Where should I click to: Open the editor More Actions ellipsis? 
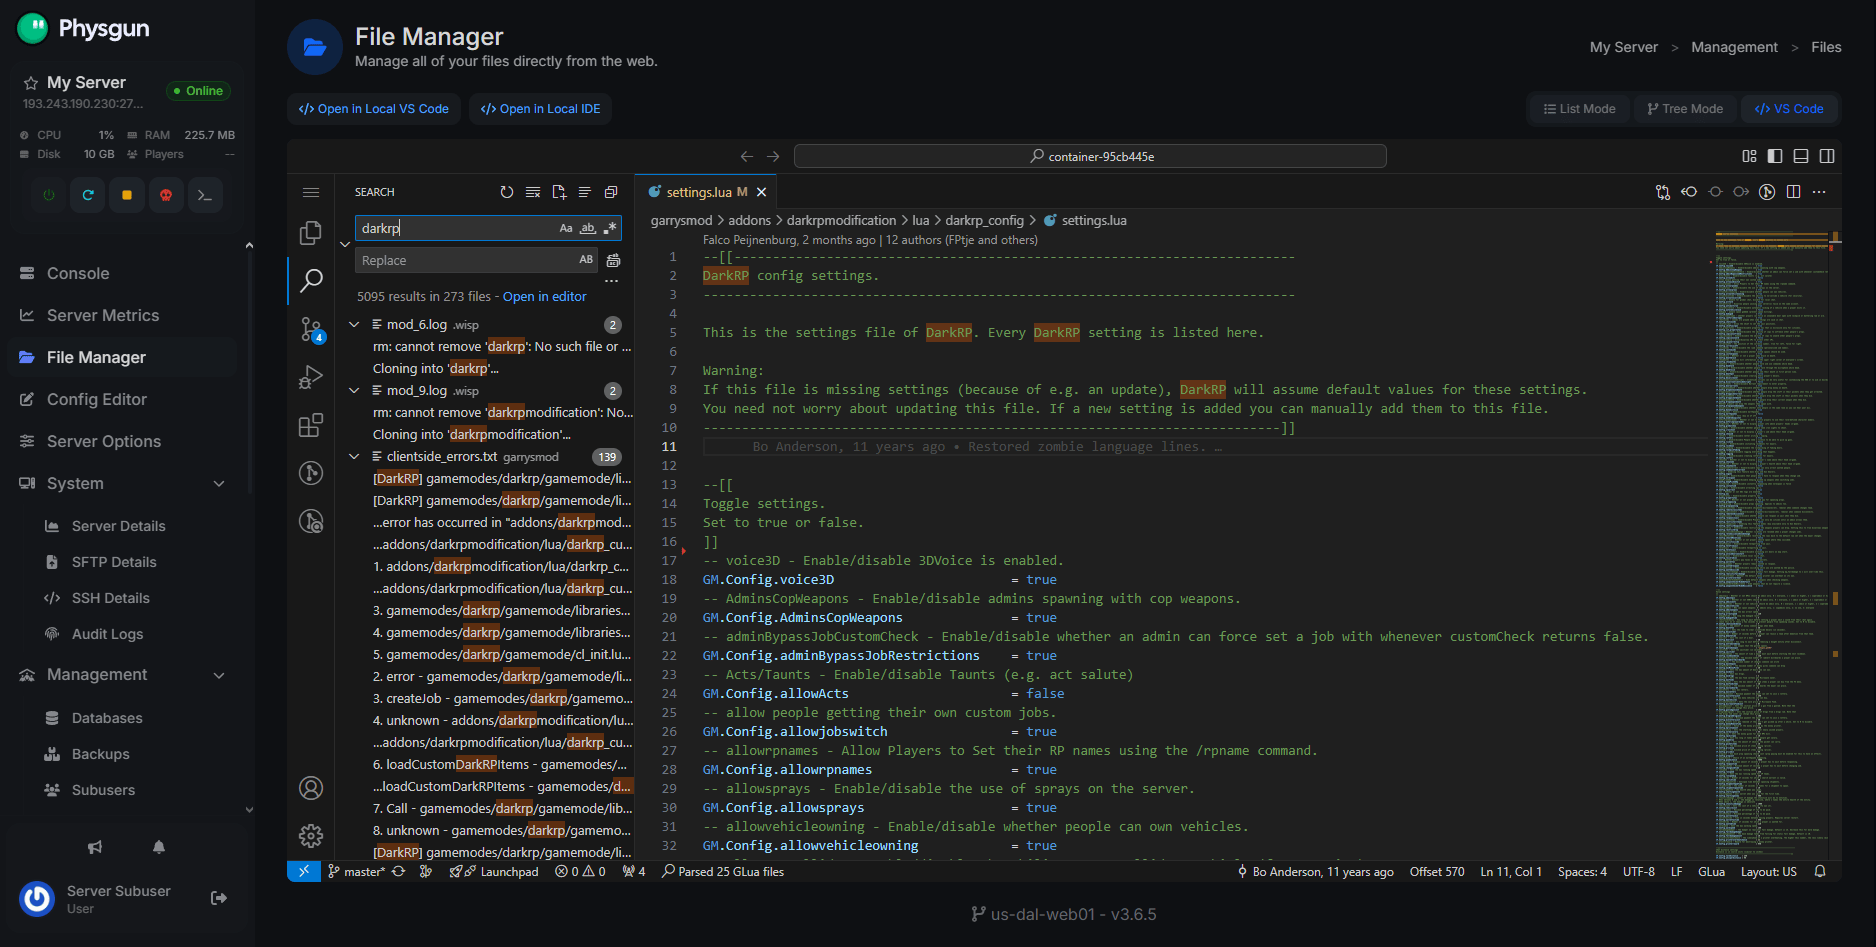coord(1819,192)
